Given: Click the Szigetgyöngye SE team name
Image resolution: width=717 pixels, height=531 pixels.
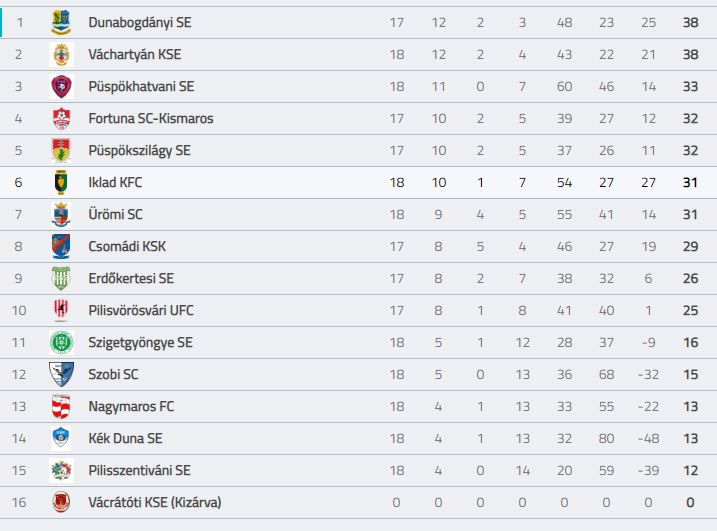Looking at the screenshot, I should 140,343.
